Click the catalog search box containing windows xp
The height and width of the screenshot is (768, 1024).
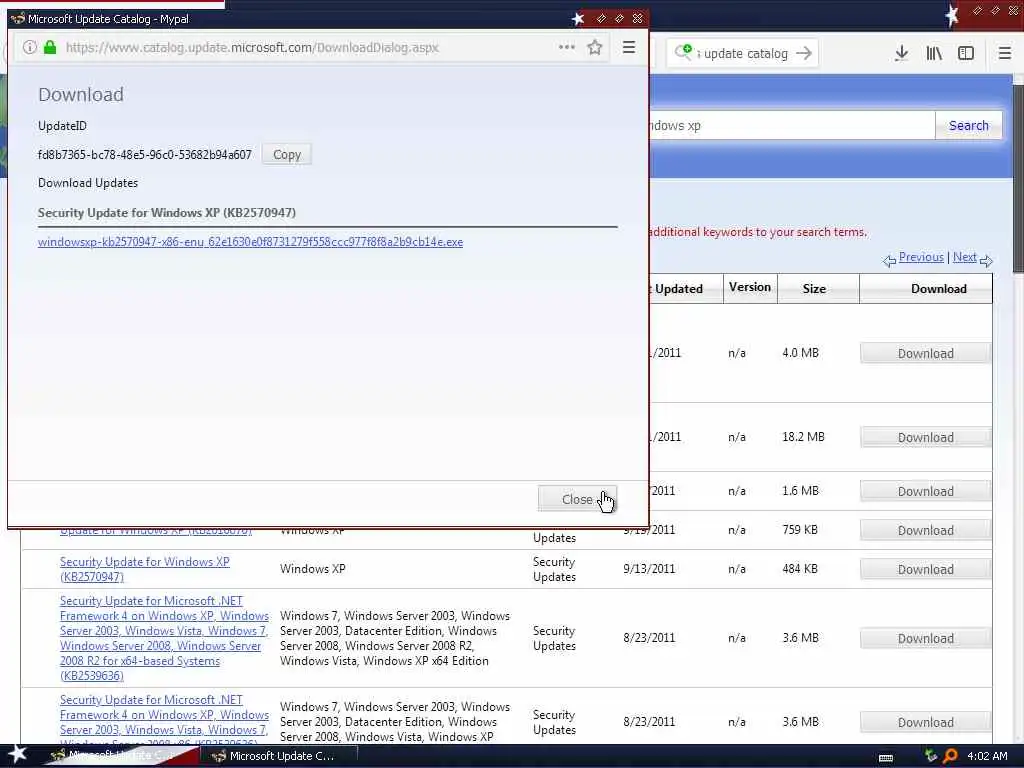pyautogui.click(x=792, y=125)
